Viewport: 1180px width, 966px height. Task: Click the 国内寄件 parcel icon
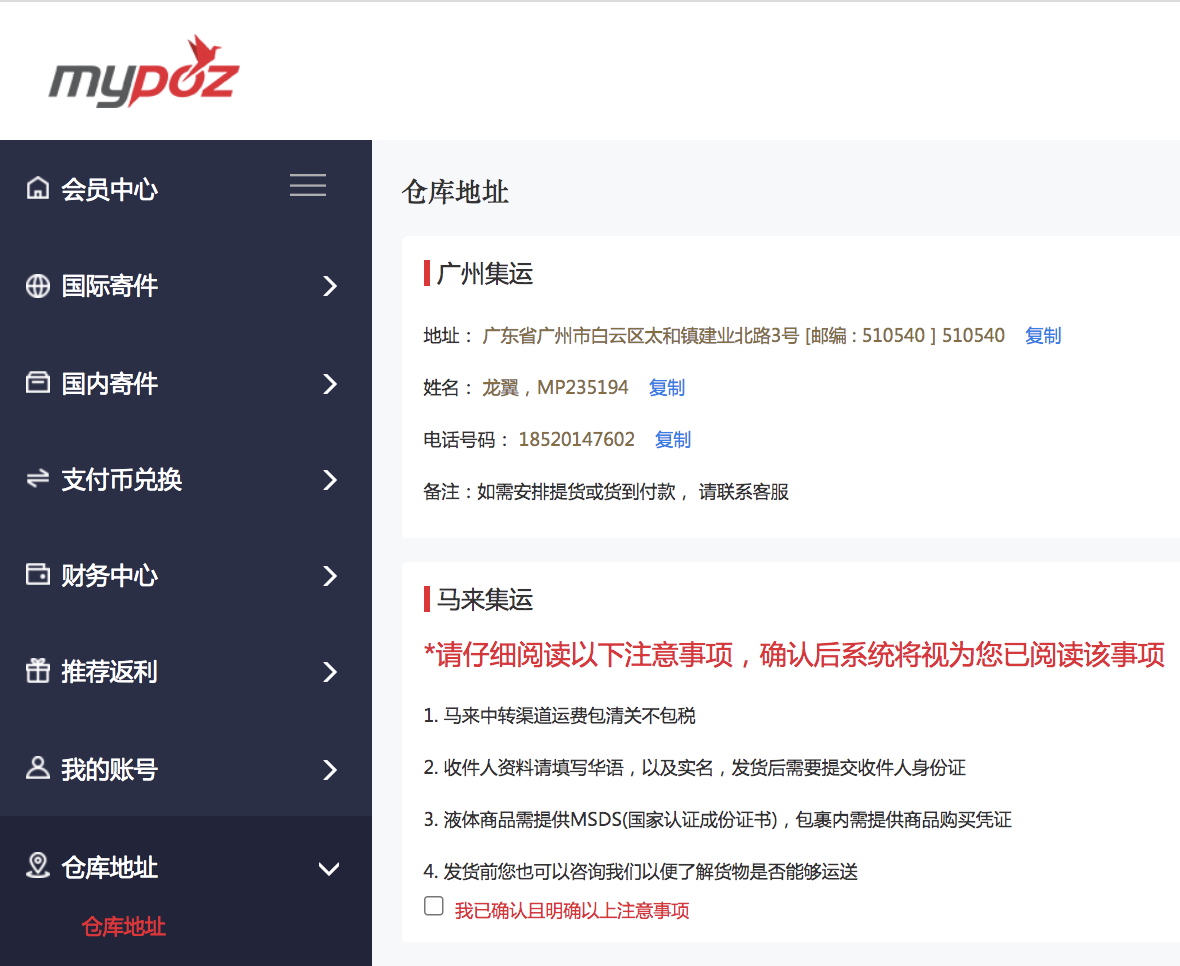click(37, 383)
